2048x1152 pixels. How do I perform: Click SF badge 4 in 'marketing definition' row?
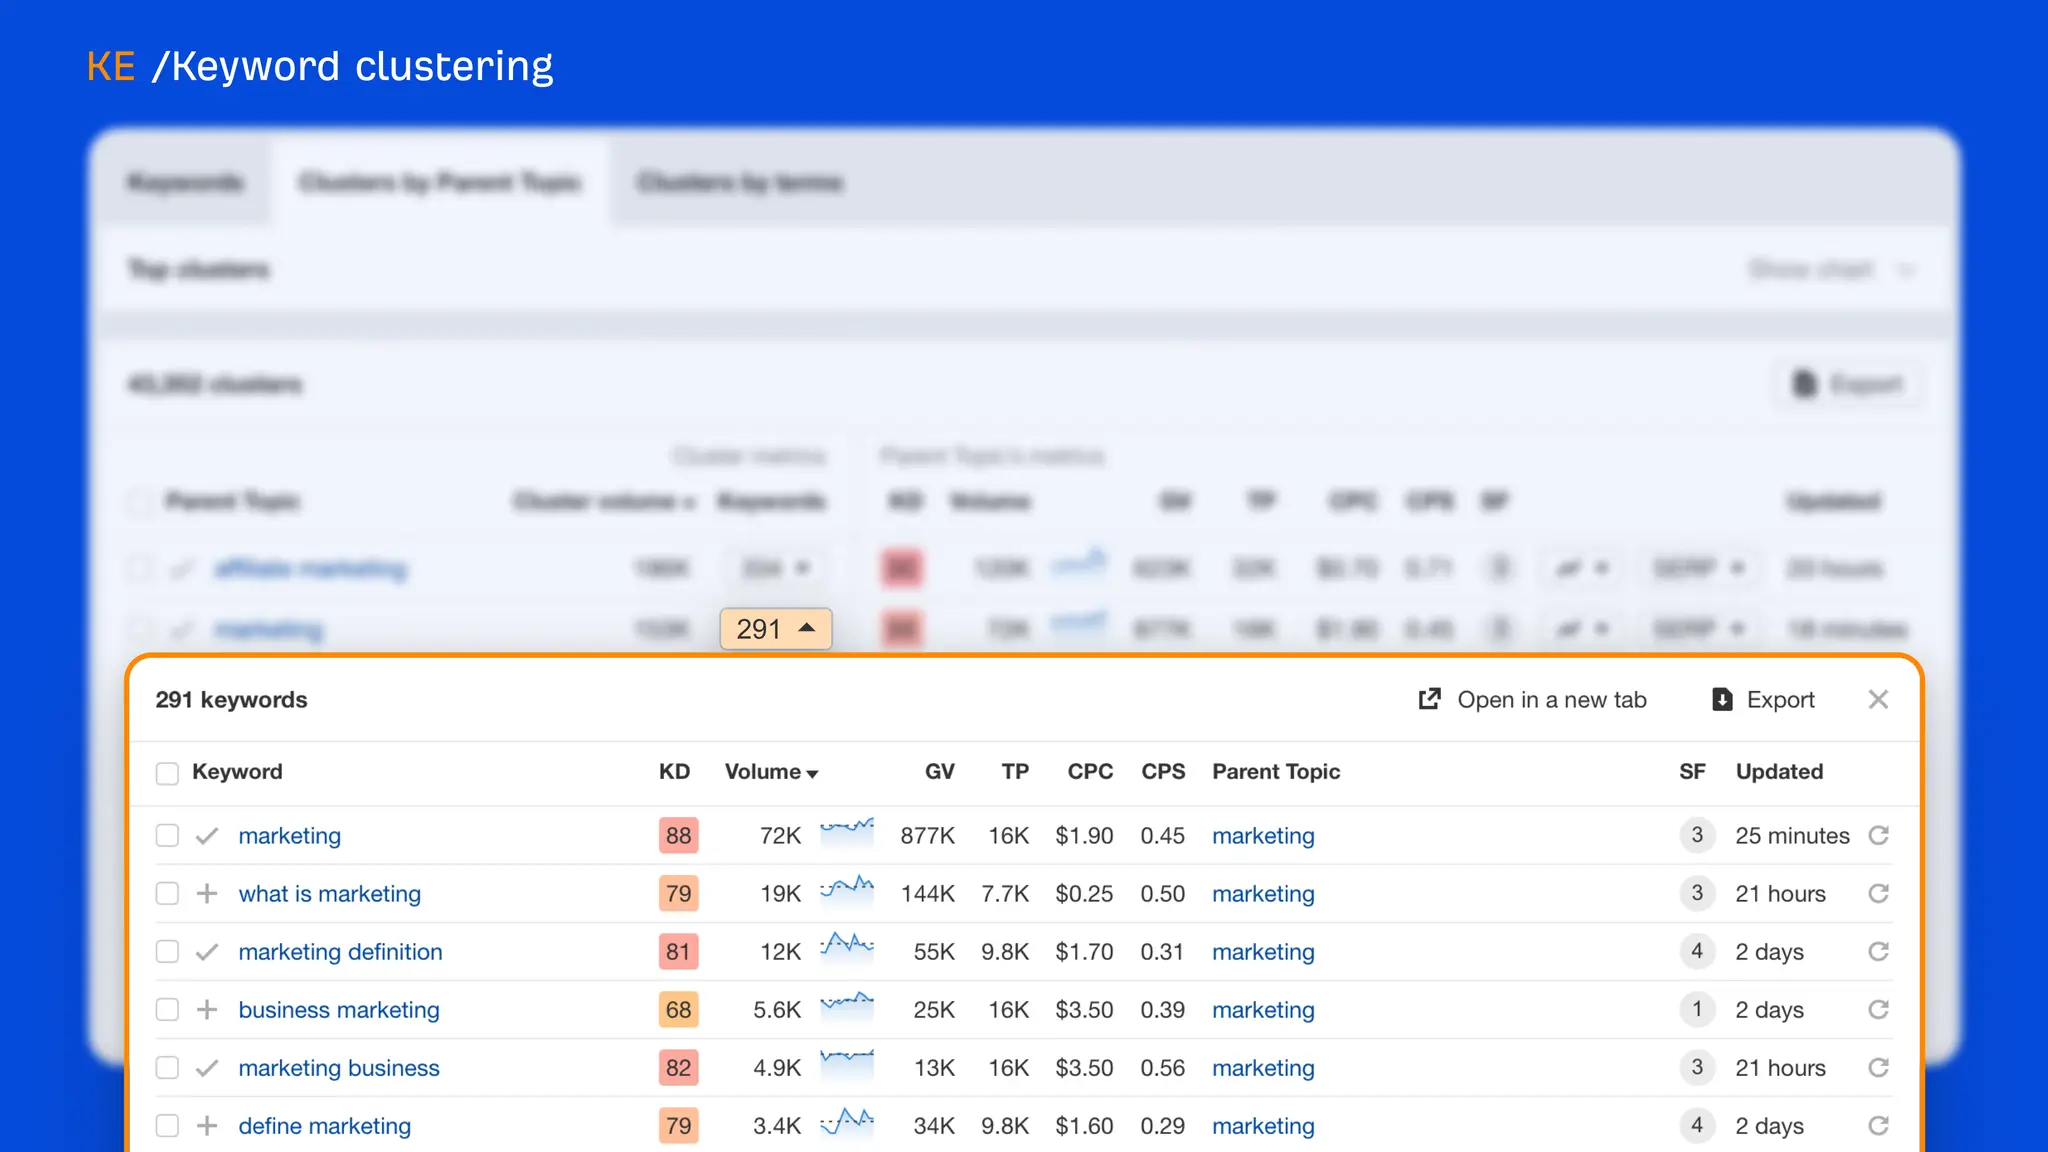point(1697,951)
